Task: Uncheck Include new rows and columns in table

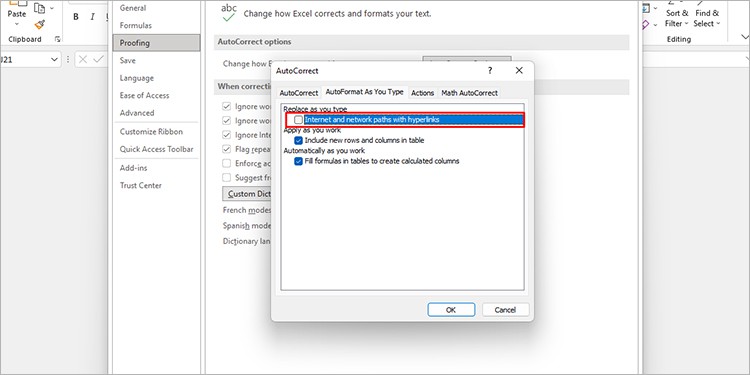Action: click(298, 141)
